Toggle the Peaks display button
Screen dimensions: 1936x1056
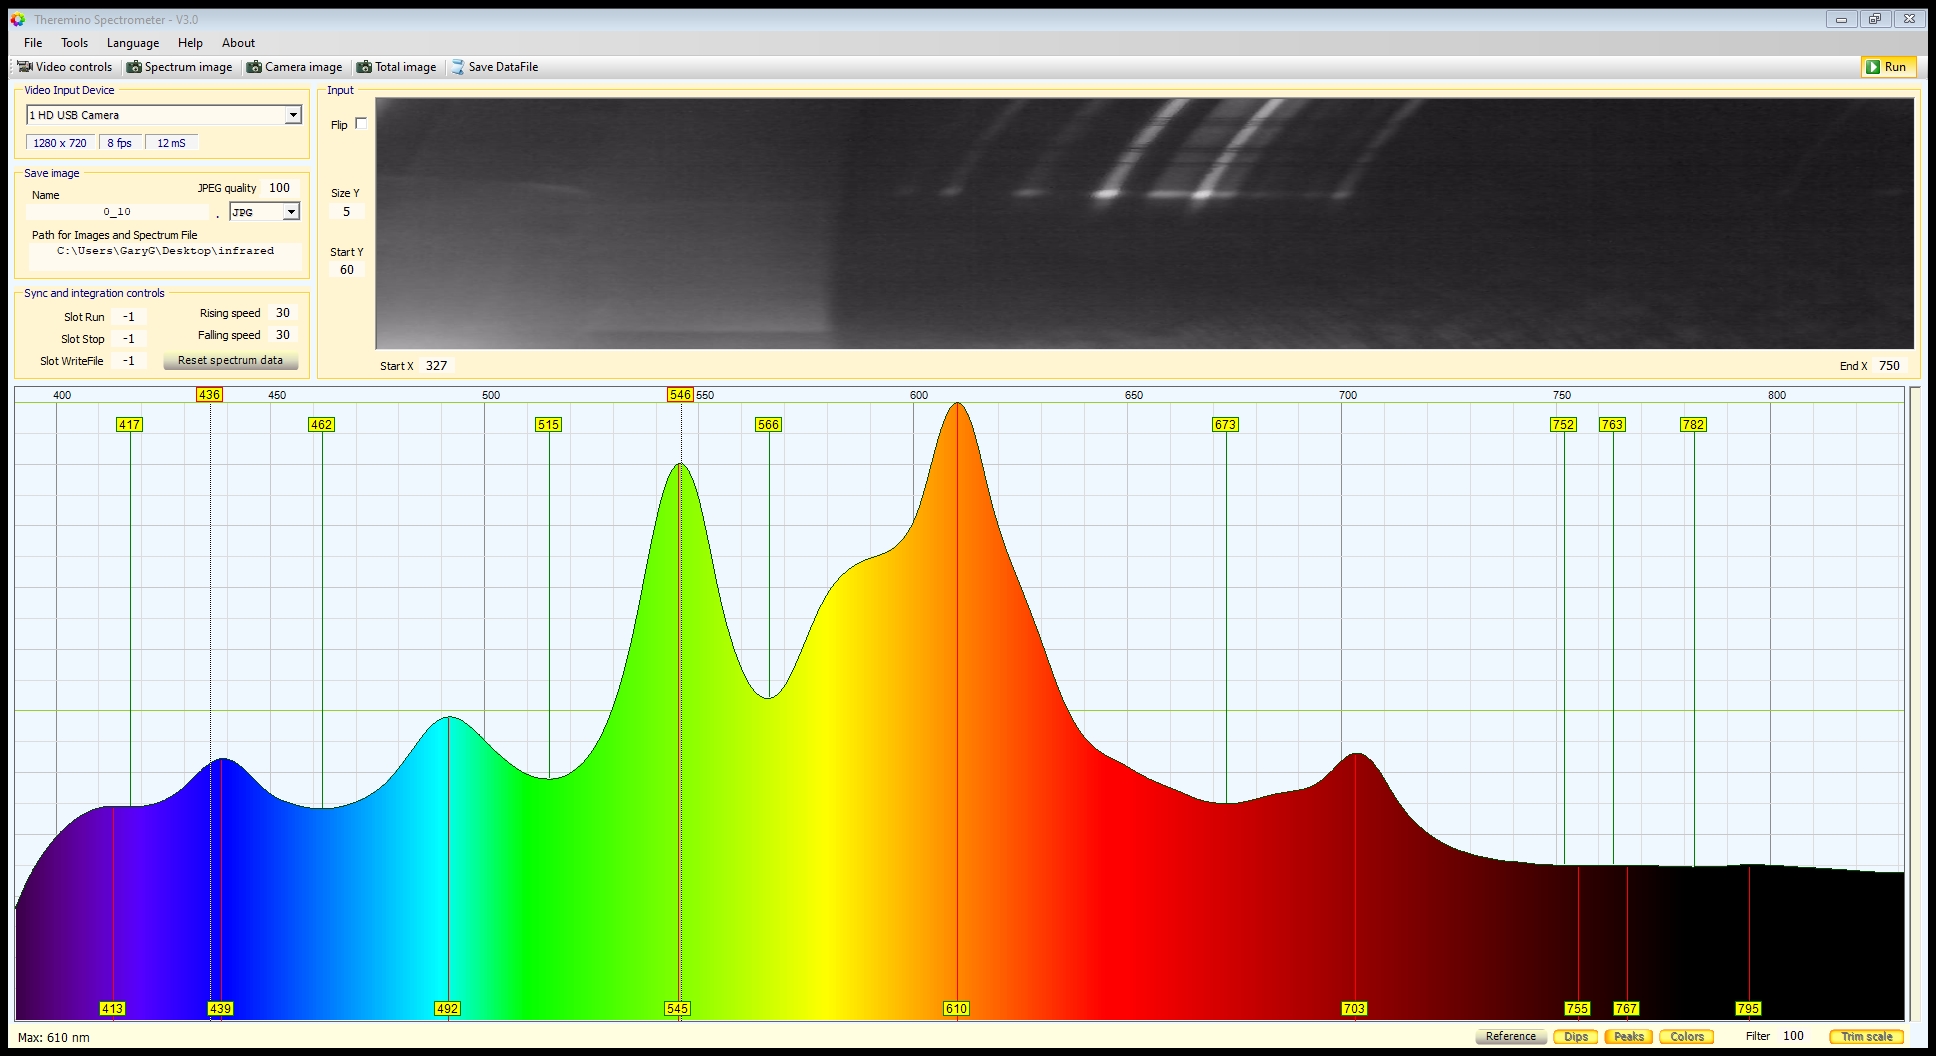click(x=1628, y=1036)
